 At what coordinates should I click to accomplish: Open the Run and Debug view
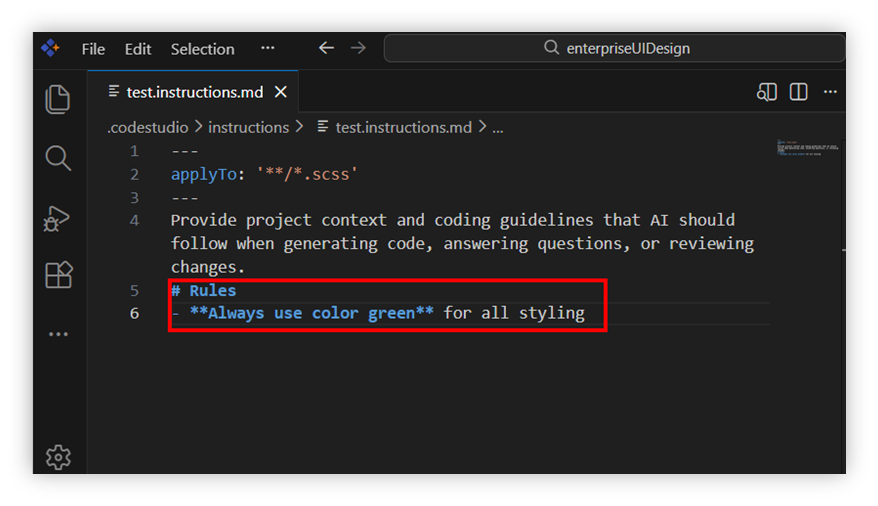click(x=58, y=217)
